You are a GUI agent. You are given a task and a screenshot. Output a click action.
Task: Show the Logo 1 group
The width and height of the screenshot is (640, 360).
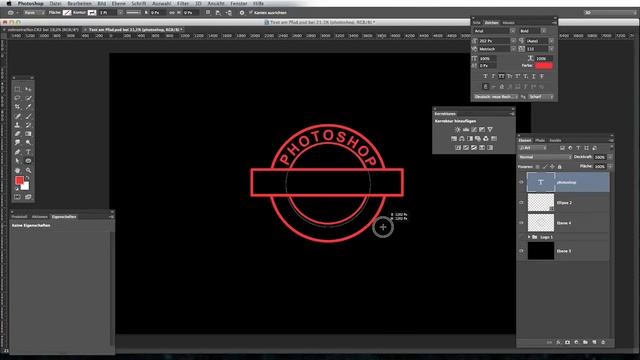coord(521,237)
